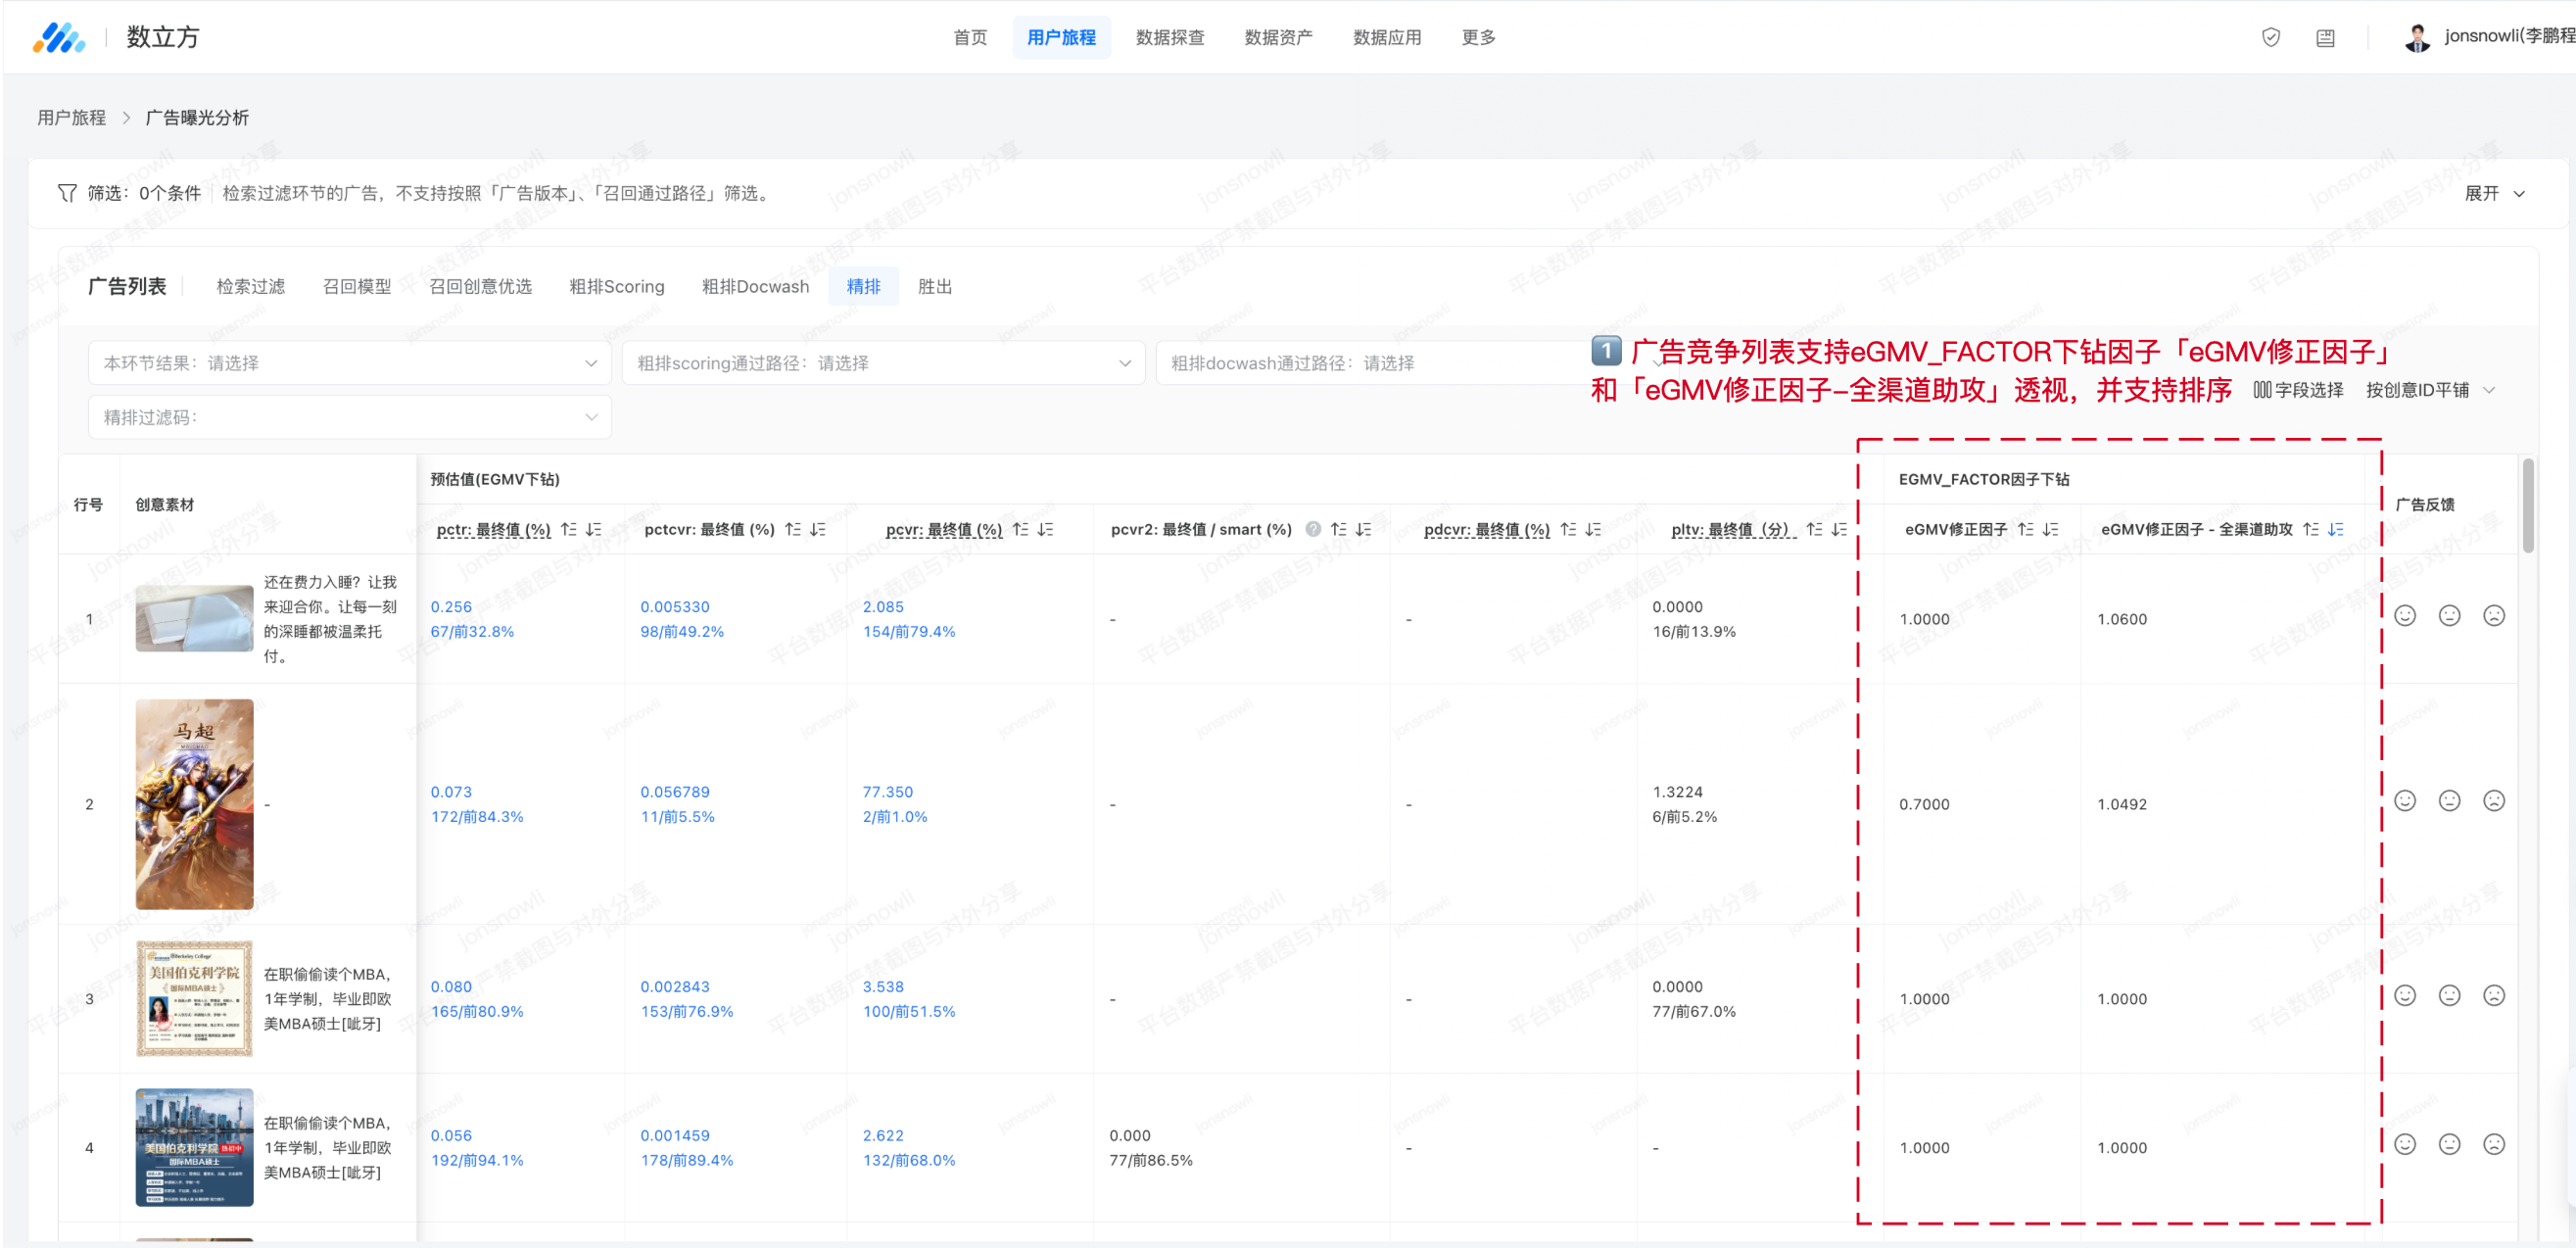Click smiley face feedback icon for row 1
Screen dimensions: 2576x1248
click(2404, 616)
